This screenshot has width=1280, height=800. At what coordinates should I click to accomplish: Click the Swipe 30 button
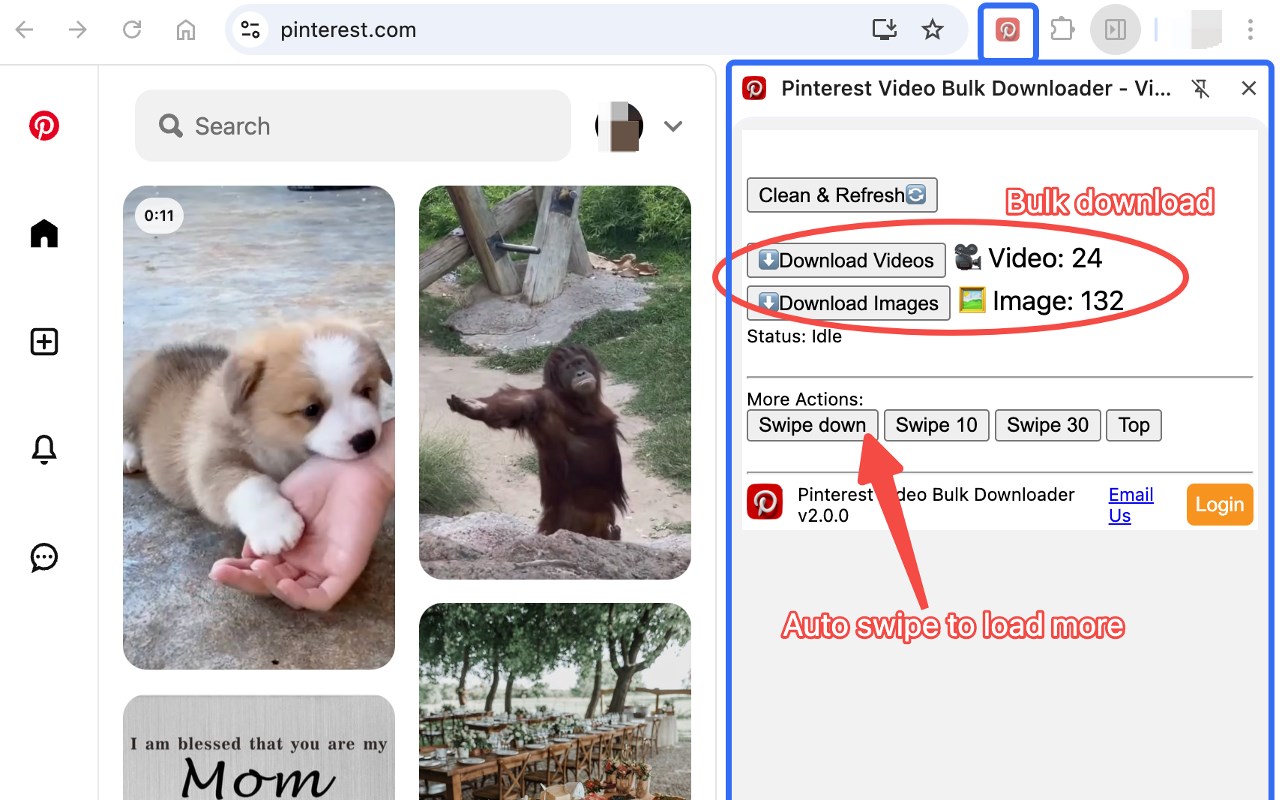click(1048, 425)
